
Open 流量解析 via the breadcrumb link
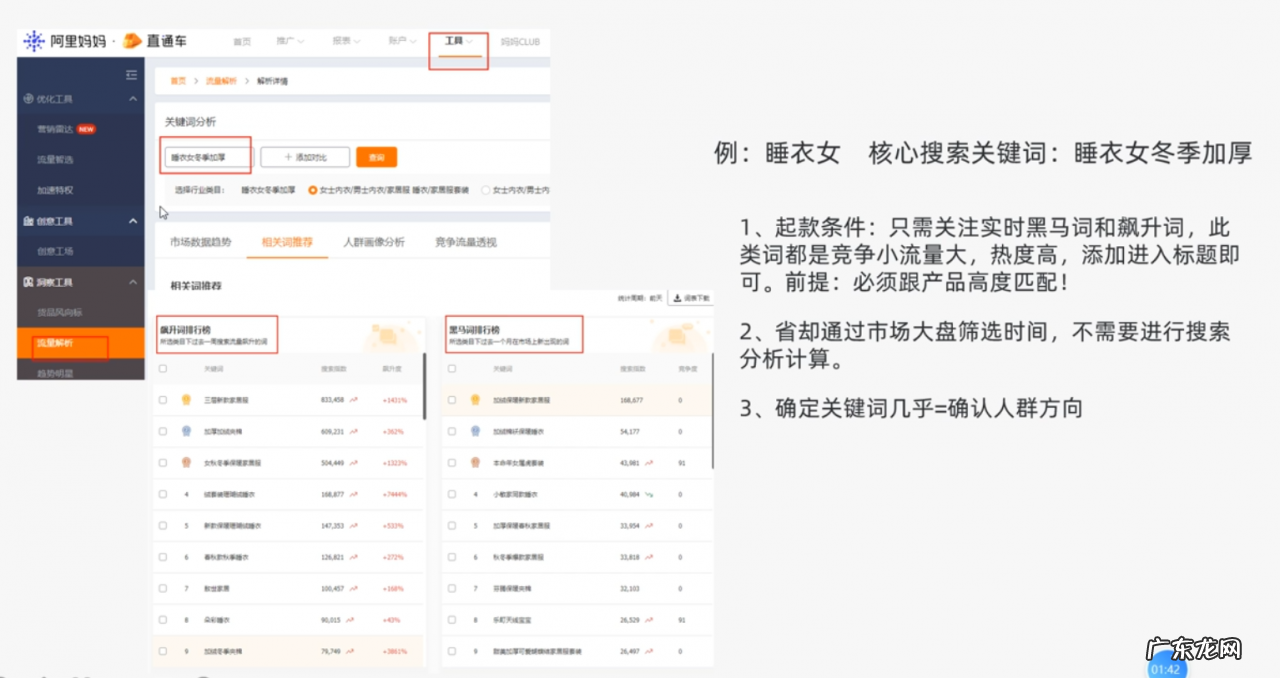220,81
